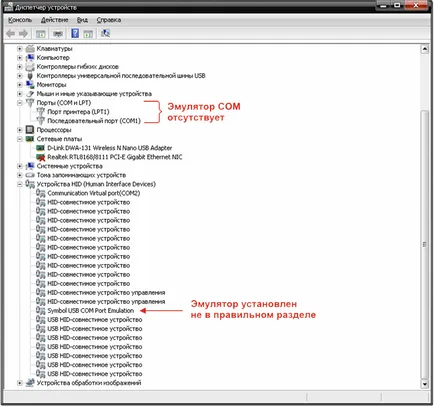
Task: Open the Действие menu
Action: (x=54, y=20)
